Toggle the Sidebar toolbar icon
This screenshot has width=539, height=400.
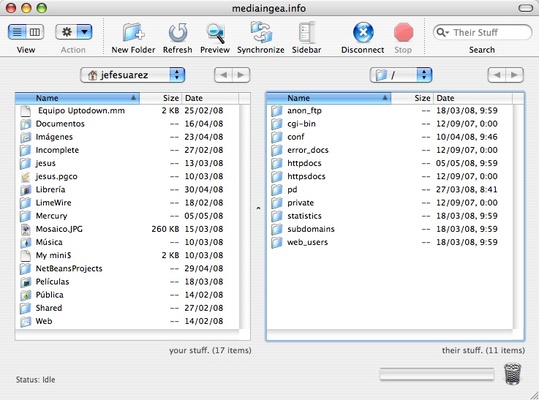[306, 32]
